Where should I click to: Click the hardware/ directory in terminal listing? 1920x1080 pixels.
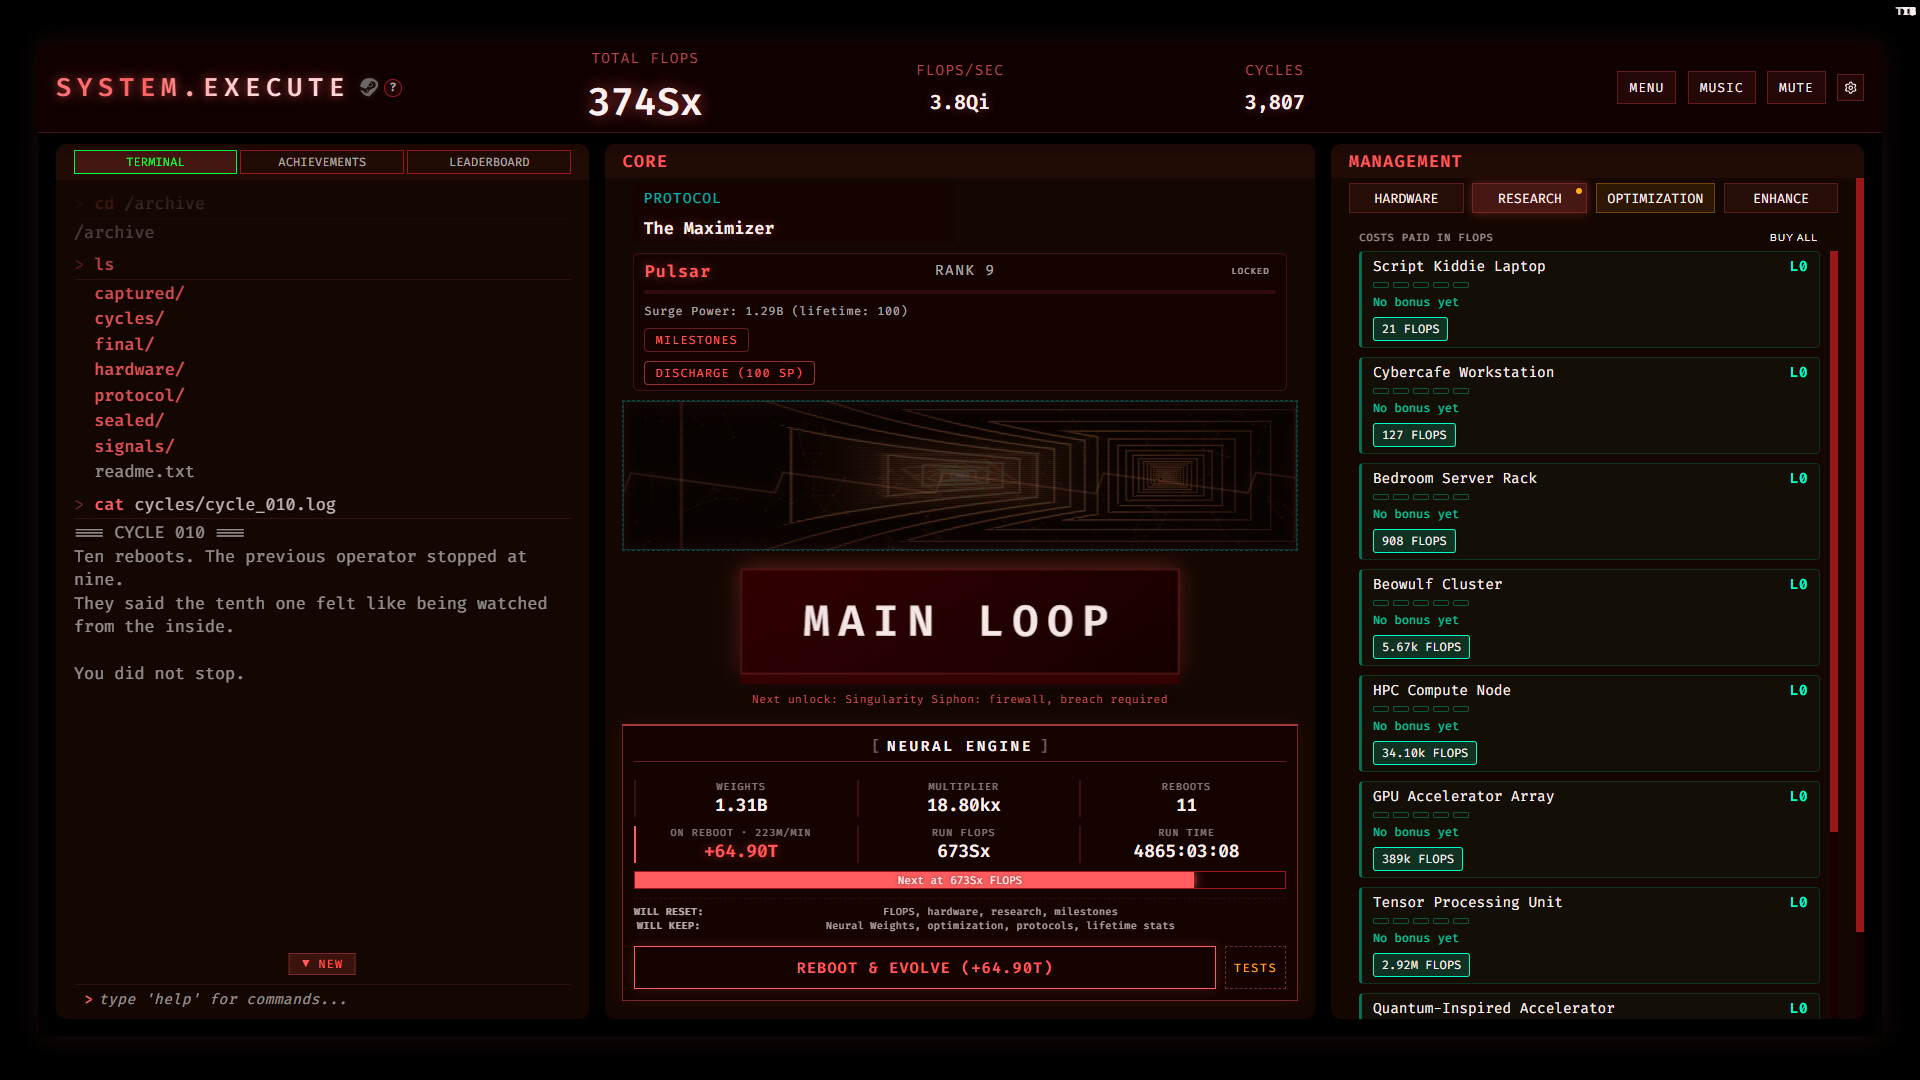click(x=139, y=369)
